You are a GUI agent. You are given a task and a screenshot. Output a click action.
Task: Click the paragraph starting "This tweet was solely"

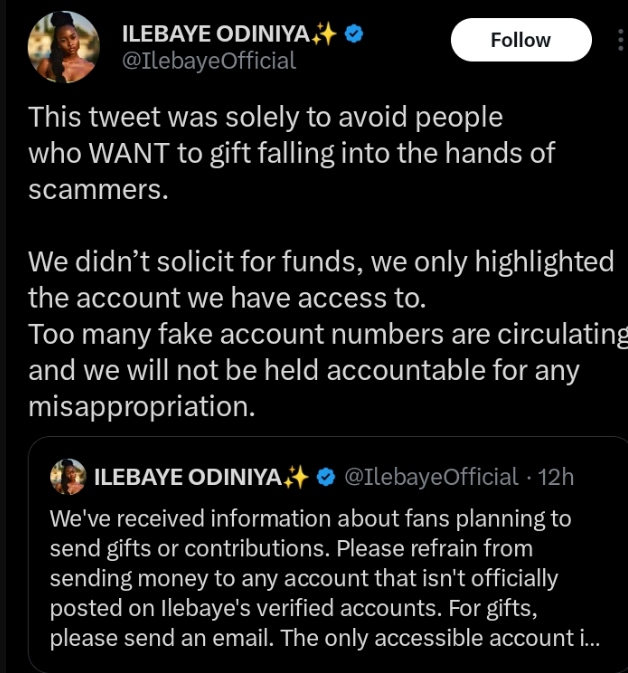click(x=290, y=153)
